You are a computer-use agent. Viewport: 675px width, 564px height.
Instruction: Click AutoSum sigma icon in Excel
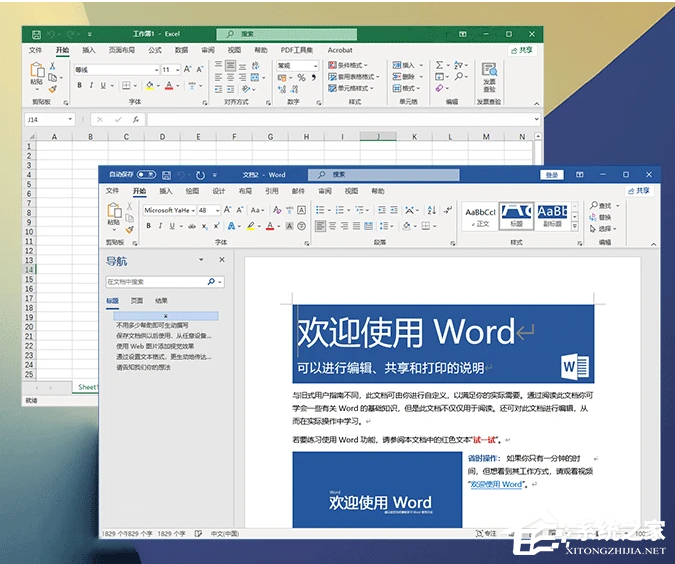(x=439, y=65)
